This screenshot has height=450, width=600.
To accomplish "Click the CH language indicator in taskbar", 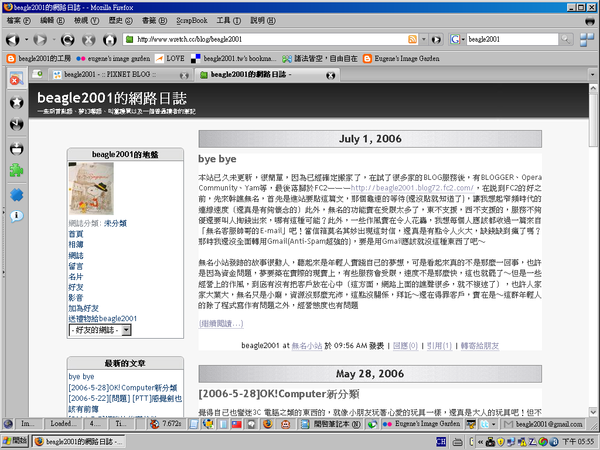I will click(441, 442).
